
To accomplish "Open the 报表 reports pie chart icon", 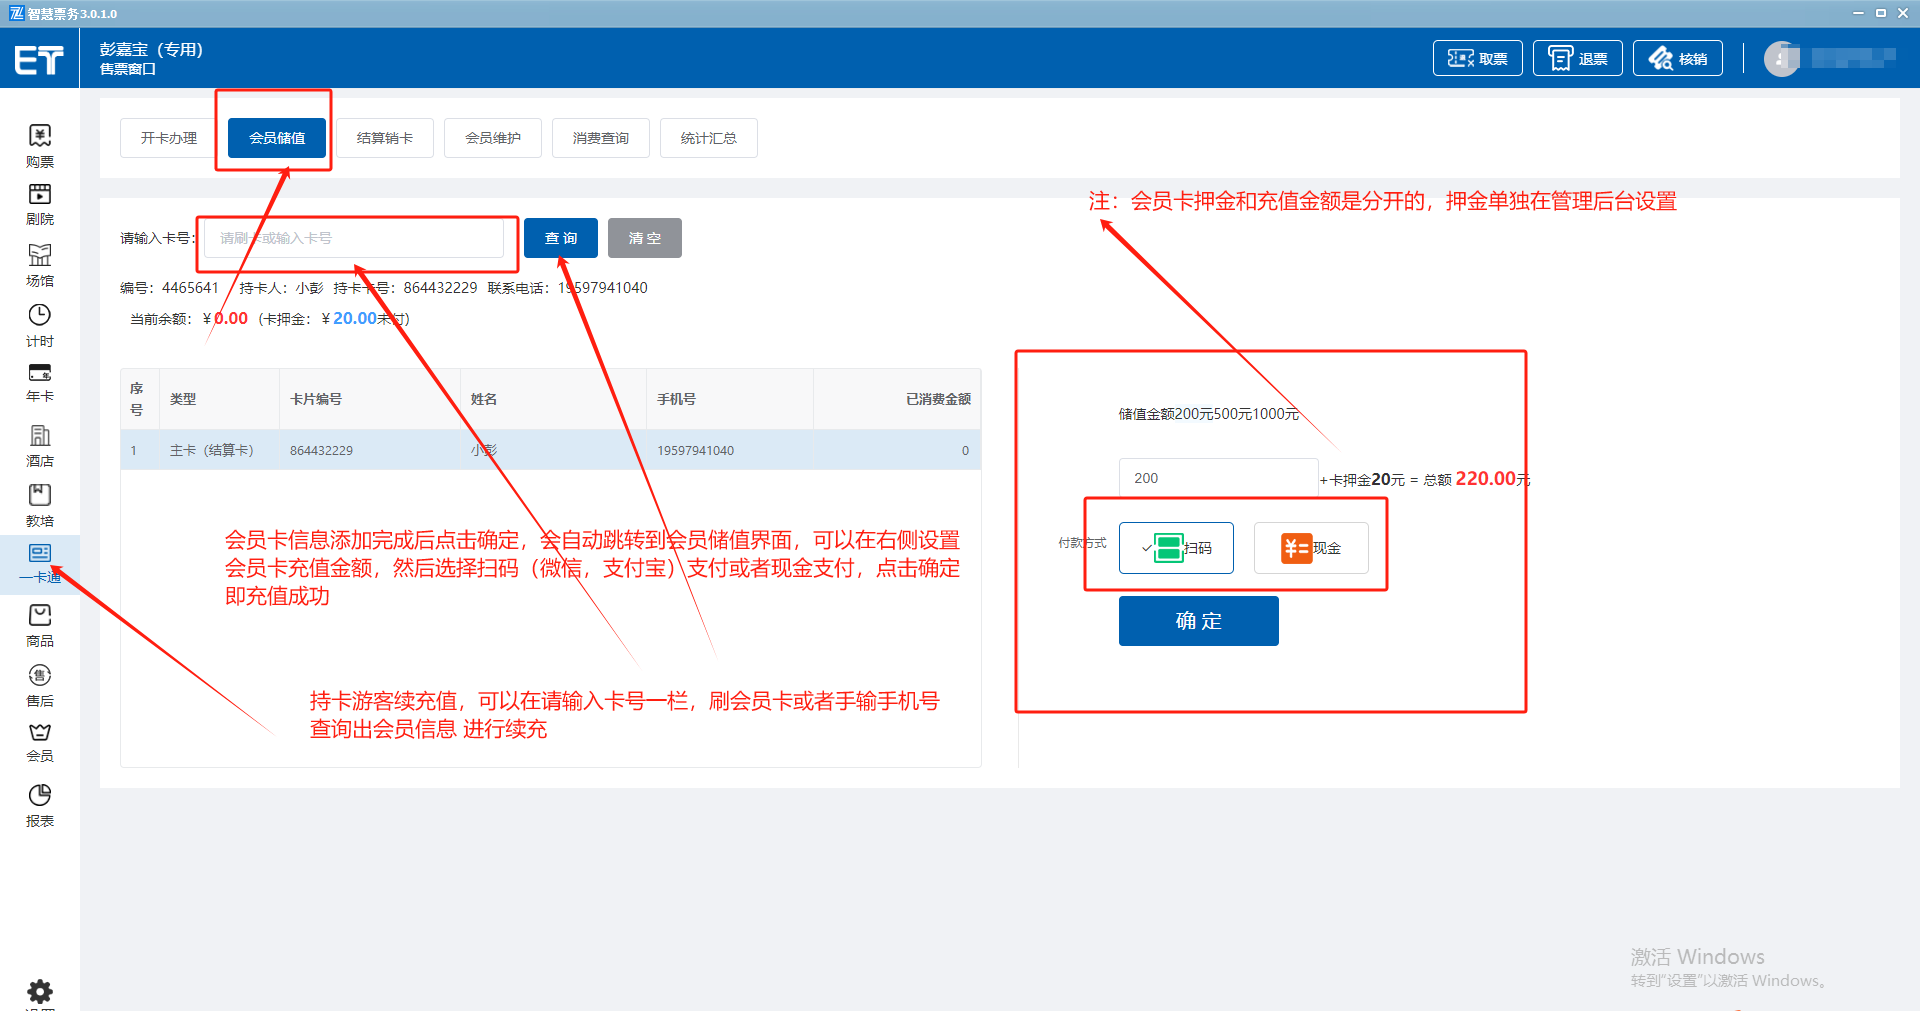I will point(40,805).
